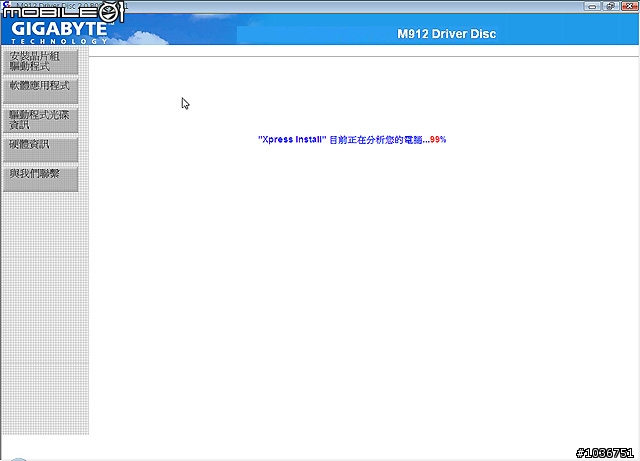Open 與我們聯繫 contact page
The width and height of the screenshot is (640, 461).
40,179
